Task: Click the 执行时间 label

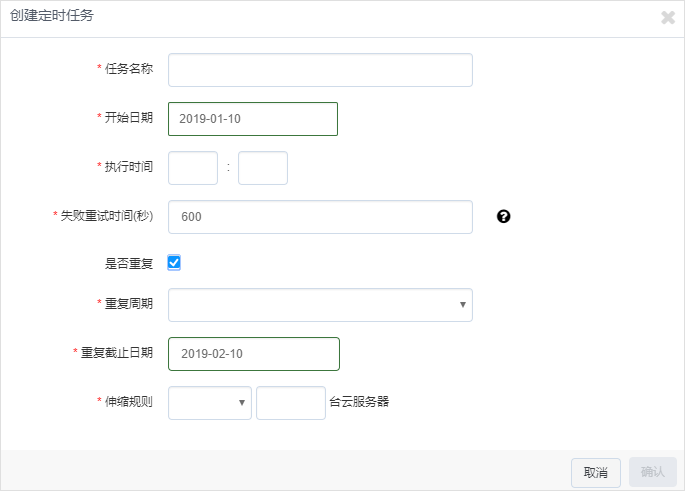Action: click(x=129, y=166)
